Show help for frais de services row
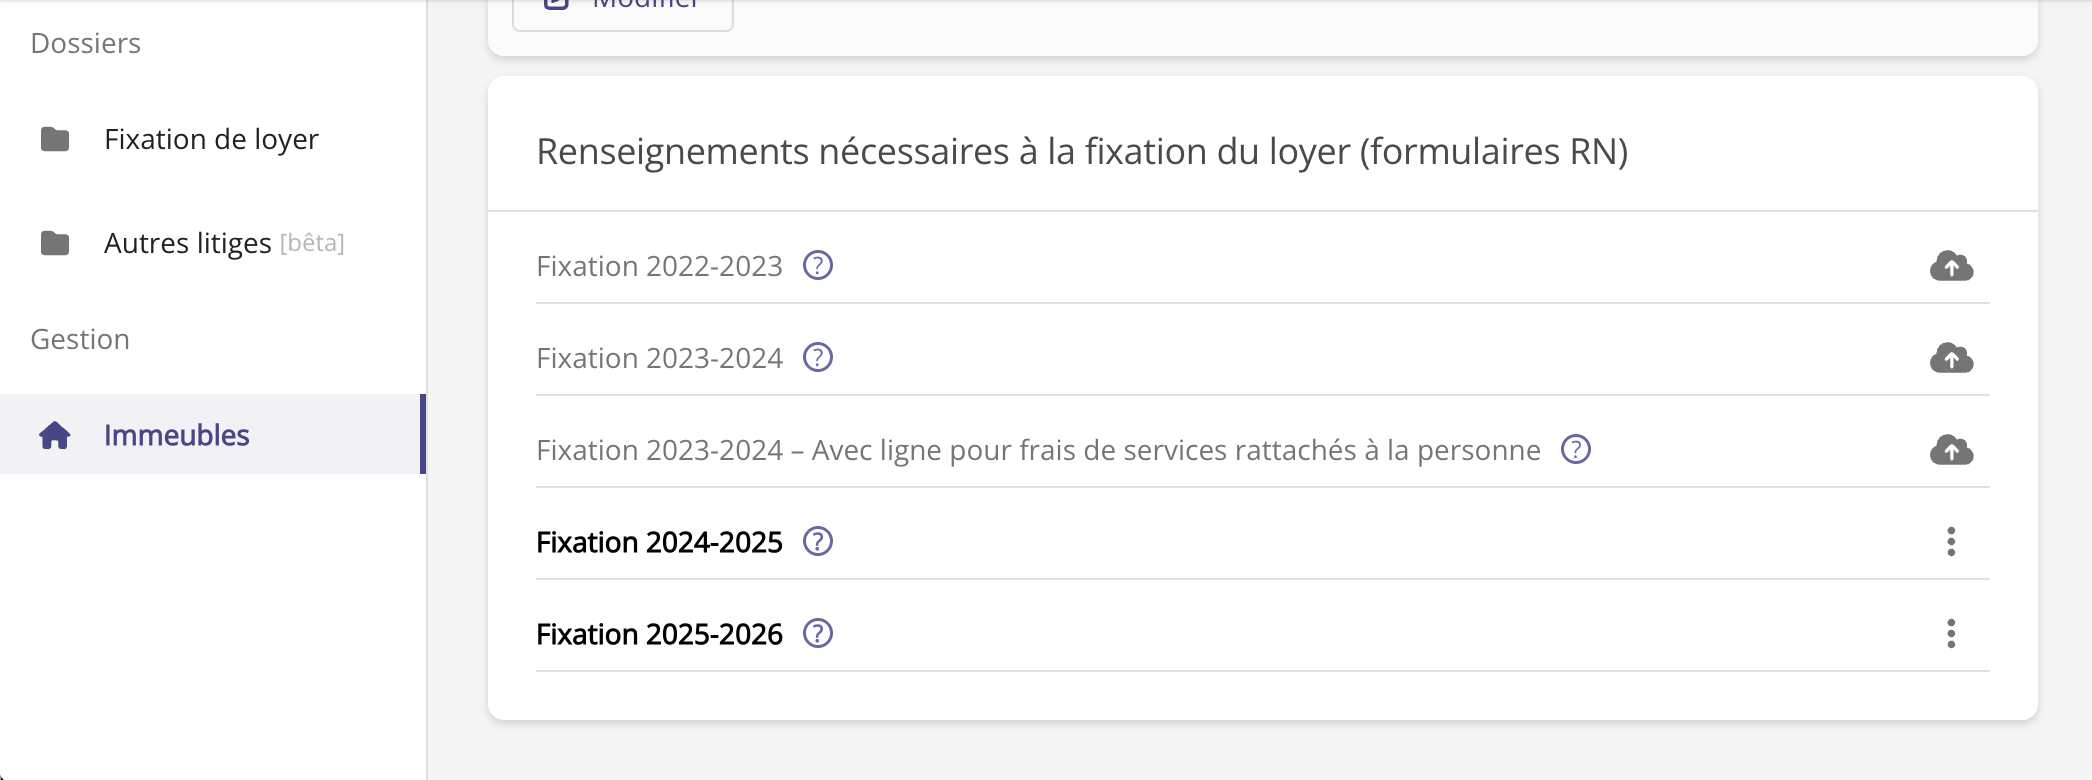 point(1576,450)
